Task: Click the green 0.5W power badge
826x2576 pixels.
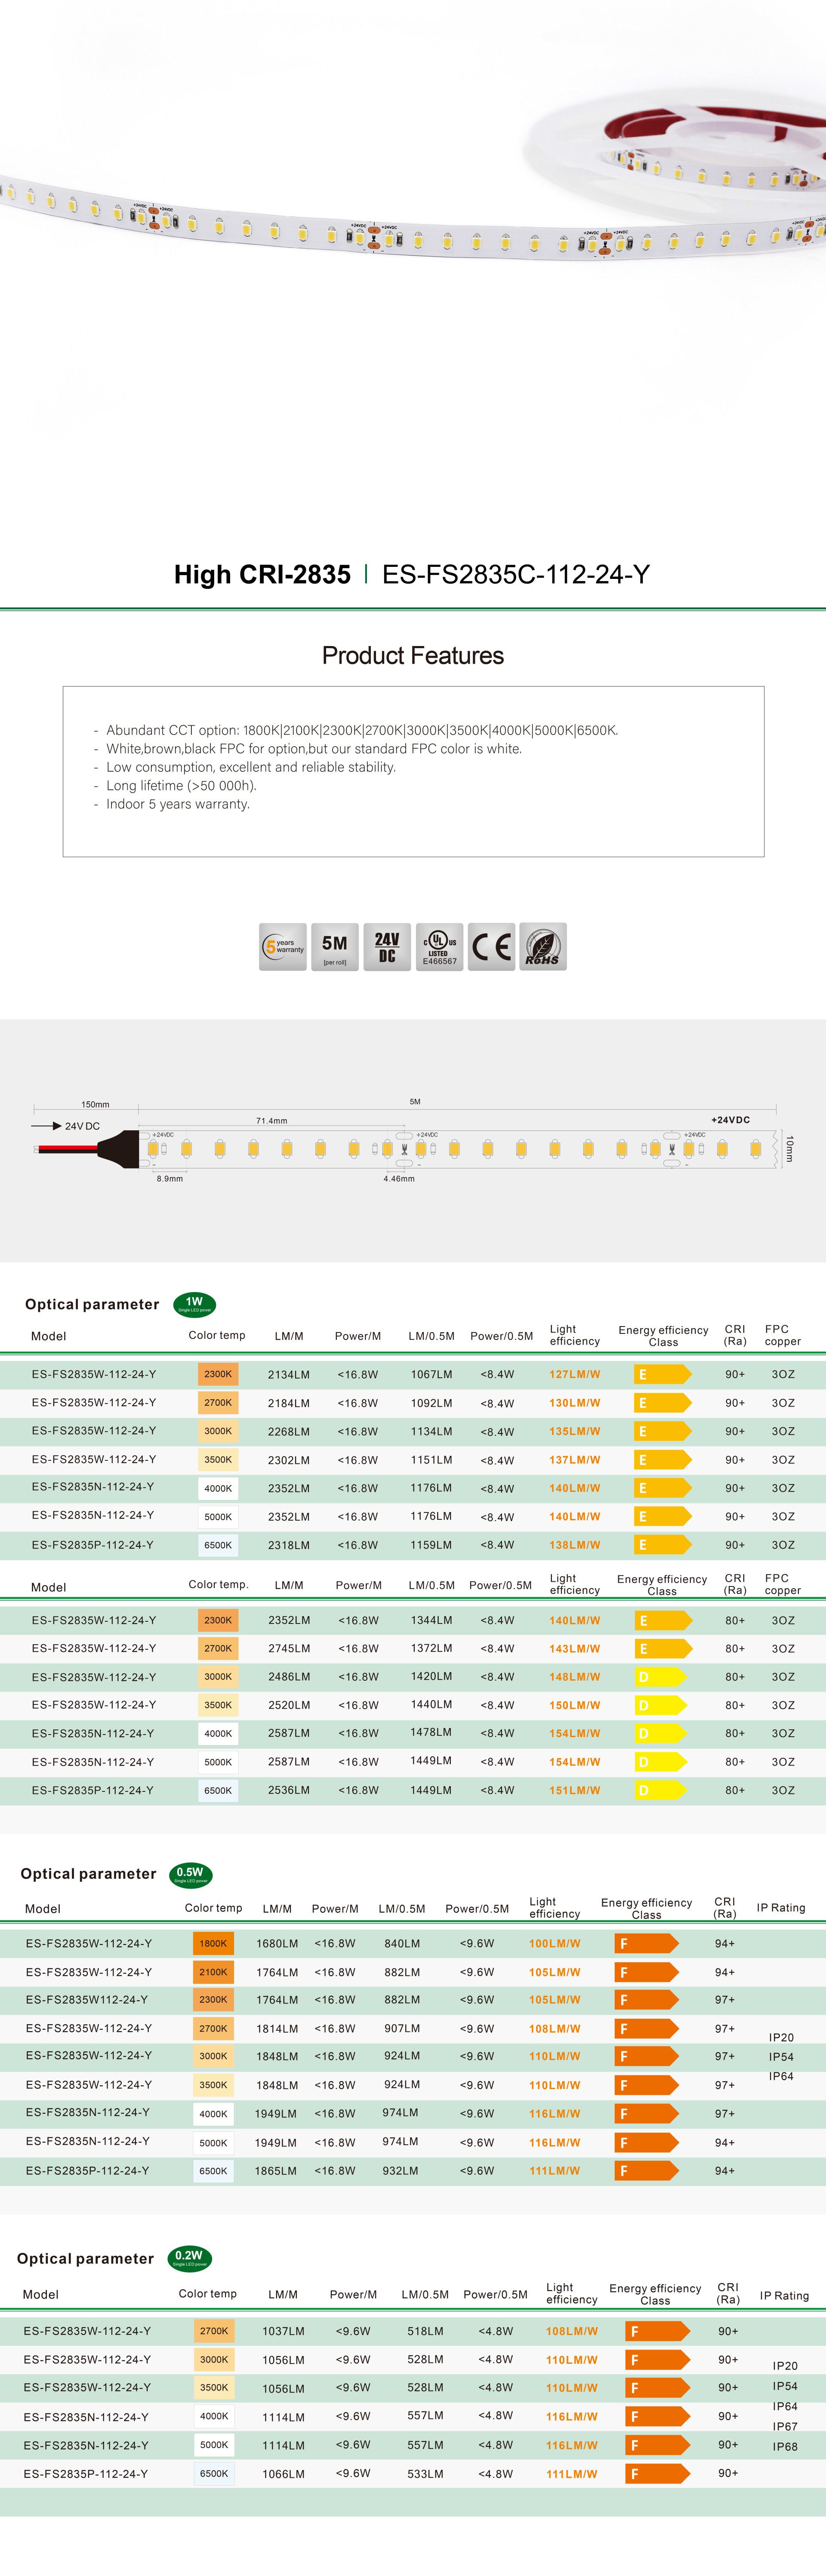Action: pyautogui.click(x=190, y=1874)
